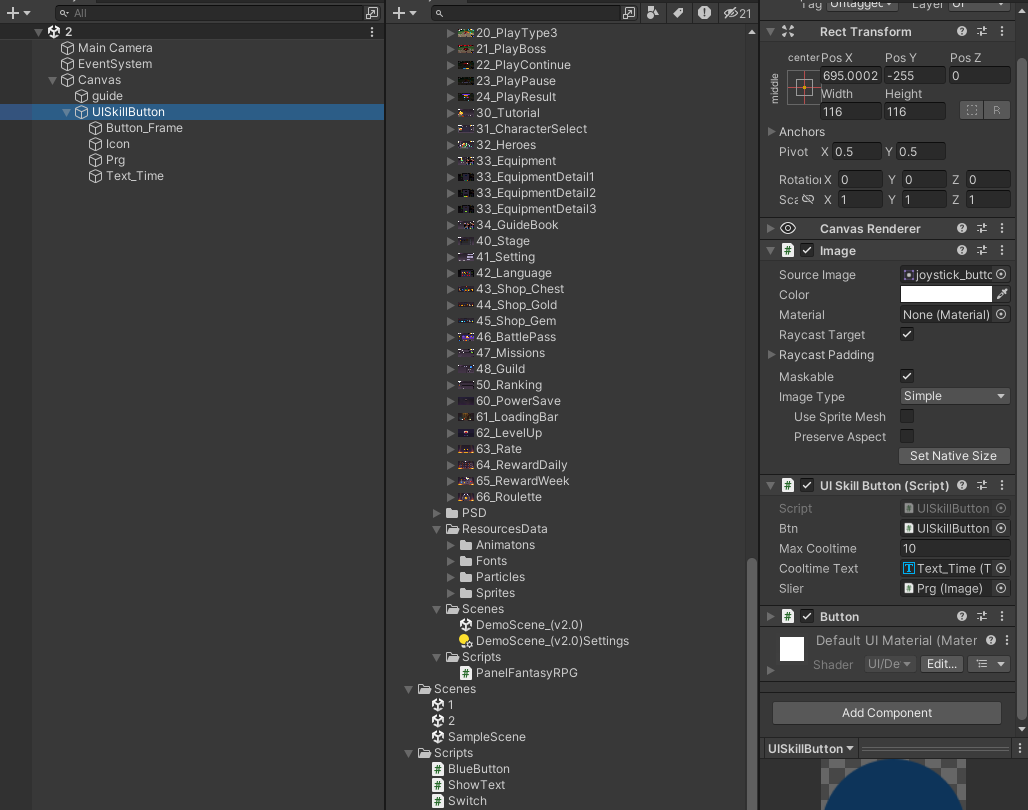Screen dimensions: 1028x810
Task: Click Project search by type icon
Action: [629, 13]
